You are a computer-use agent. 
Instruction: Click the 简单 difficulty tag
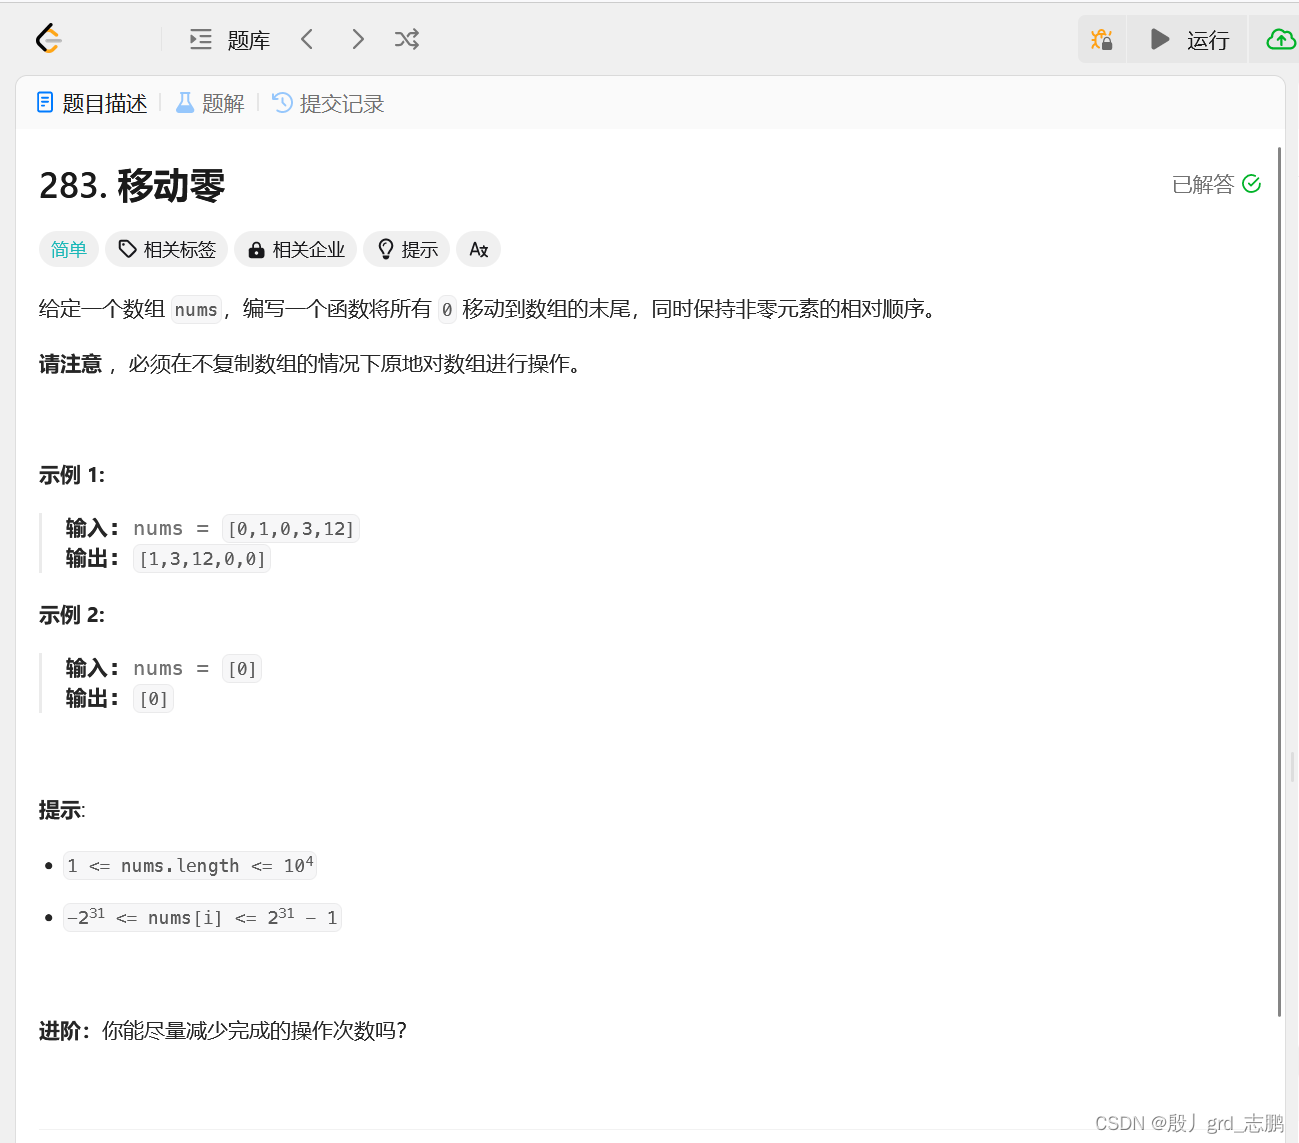point(69,249)
